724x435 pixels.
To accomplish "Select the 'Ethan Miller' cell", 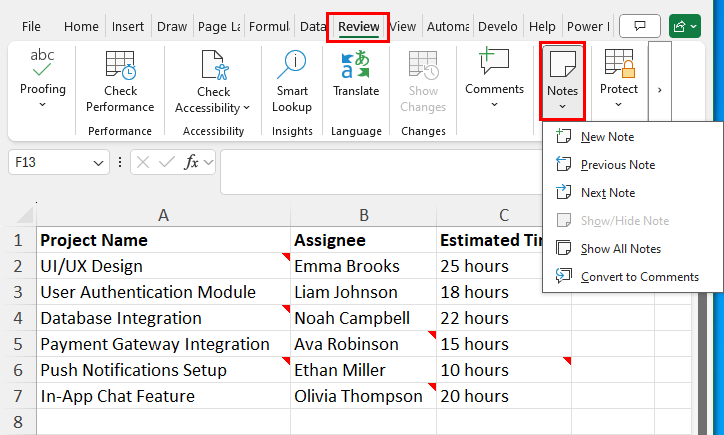I will [x=364, y=370].
